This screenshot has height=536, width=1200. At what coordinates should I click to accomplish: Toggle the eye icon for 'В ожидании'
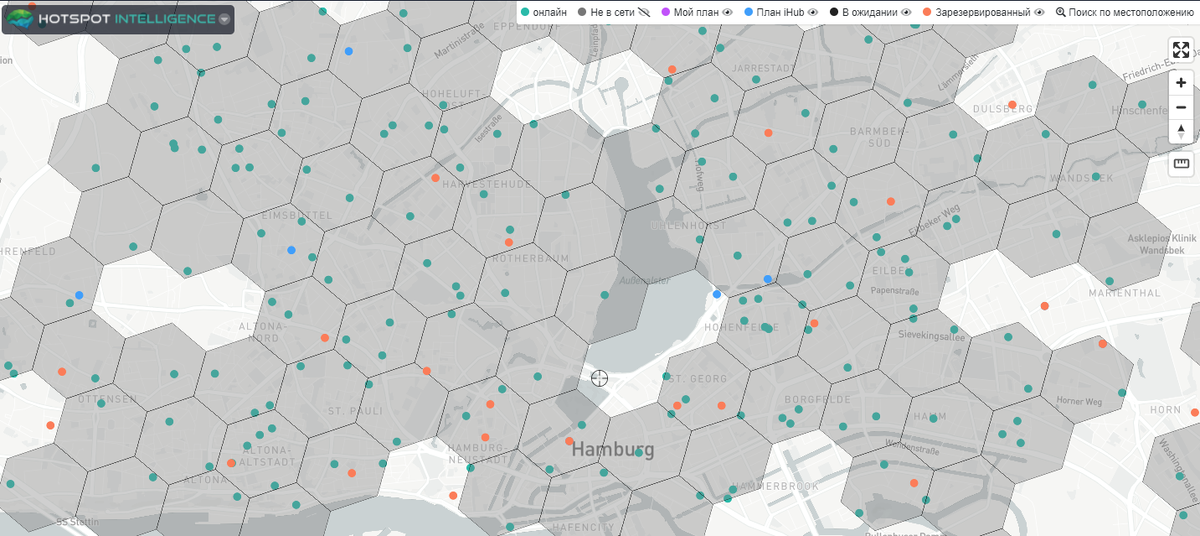[x=905, y=12]
